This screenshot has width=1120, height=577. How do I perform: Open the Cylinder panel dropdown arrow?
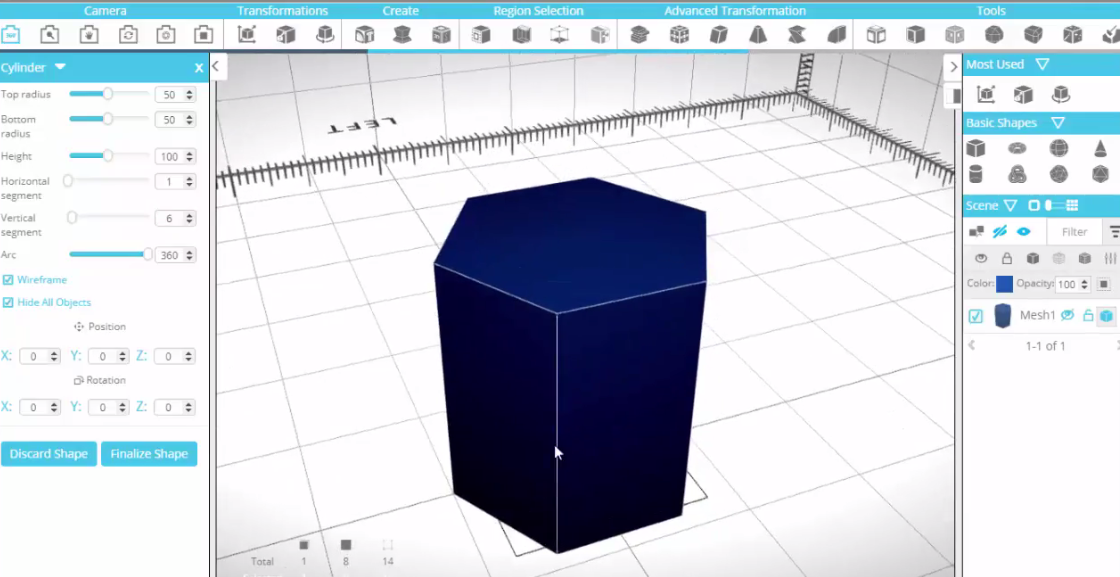[x=61, y=66]
